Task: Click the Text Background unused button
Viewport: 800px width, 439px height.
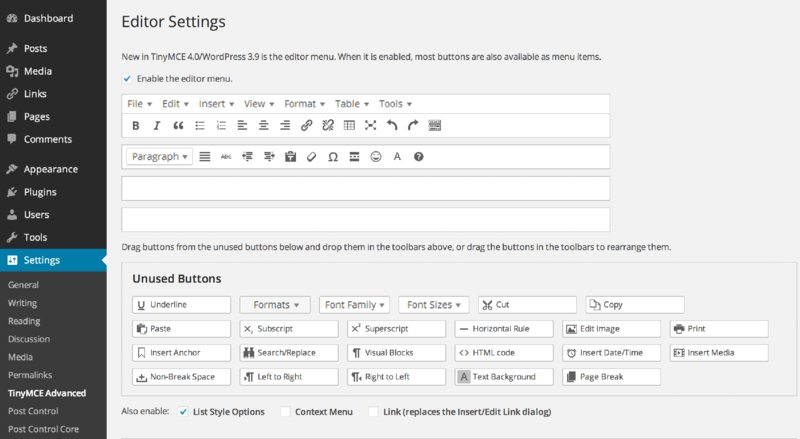Action: 503,377
